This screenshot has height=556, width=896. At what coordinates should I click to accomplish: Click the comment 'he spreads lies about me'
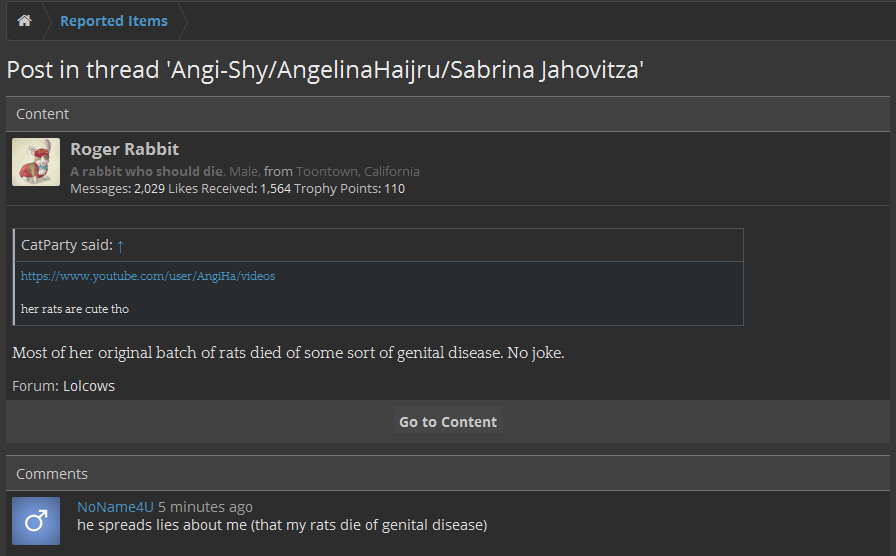pos(282,525)
